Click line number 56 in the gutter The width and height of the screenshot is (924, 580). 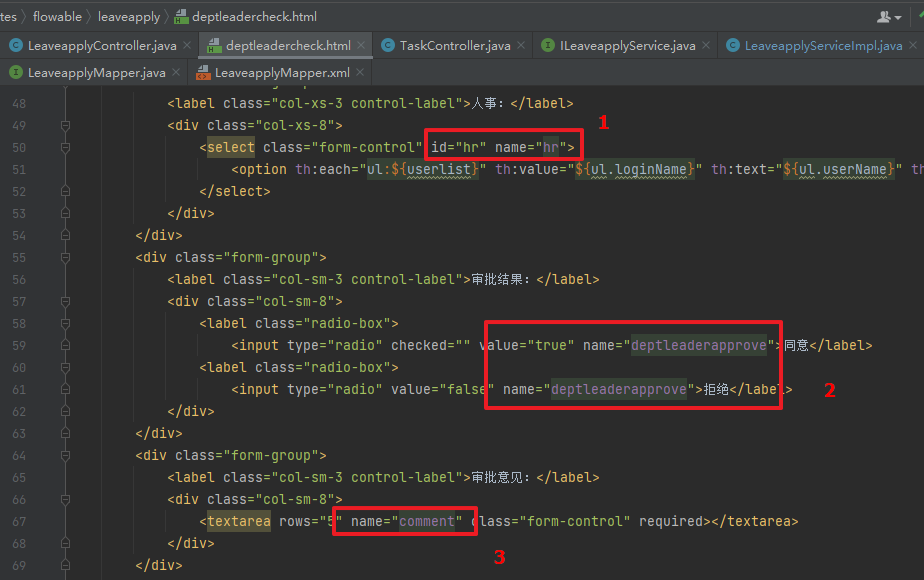coord(19,279)
